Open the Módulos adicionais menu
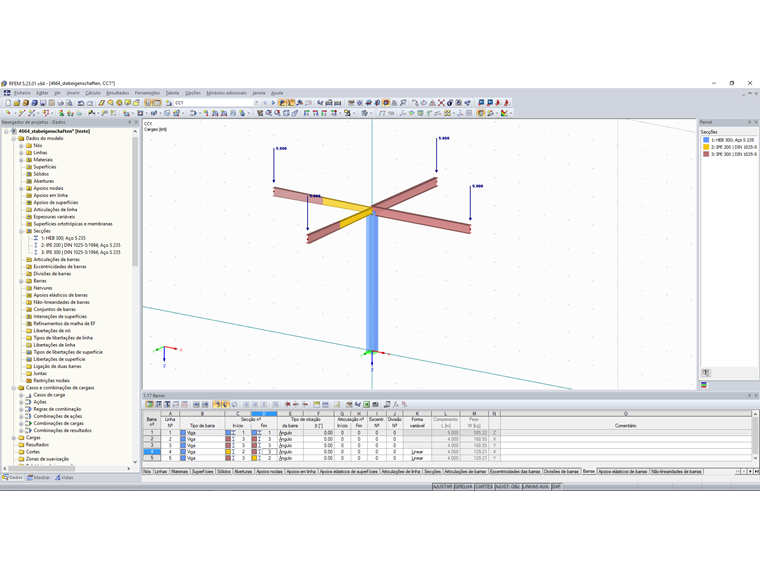 [226, 93]
